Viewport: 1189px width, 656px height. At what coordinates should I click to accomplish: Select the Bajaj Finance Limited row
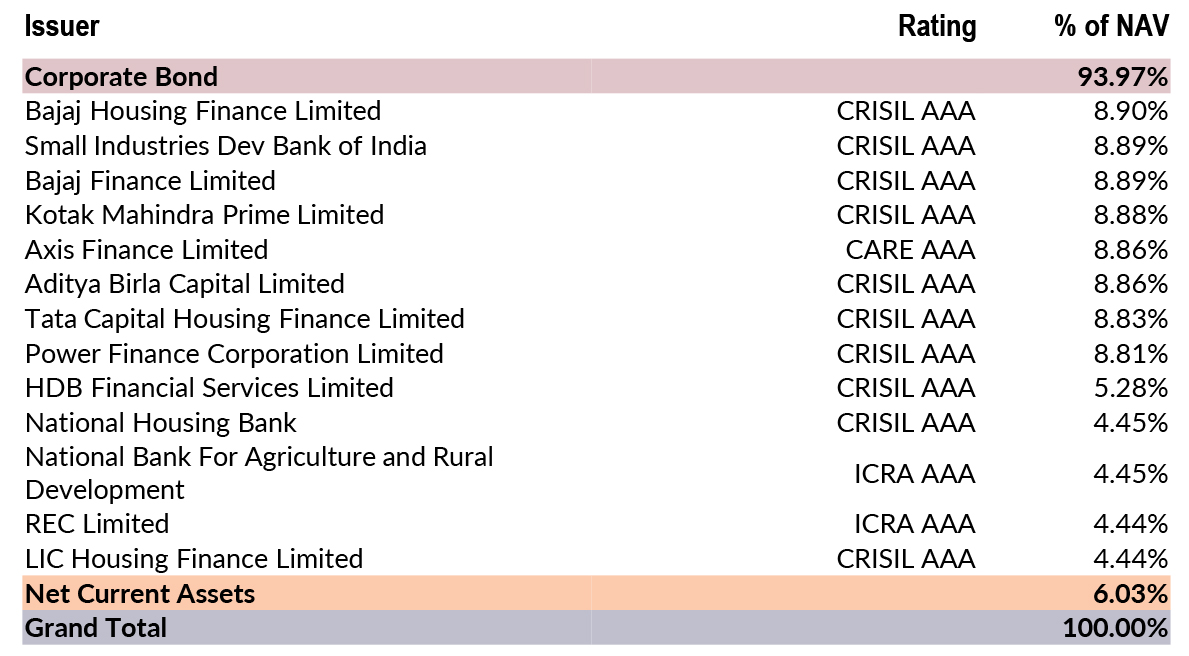[x=150, y=181]
